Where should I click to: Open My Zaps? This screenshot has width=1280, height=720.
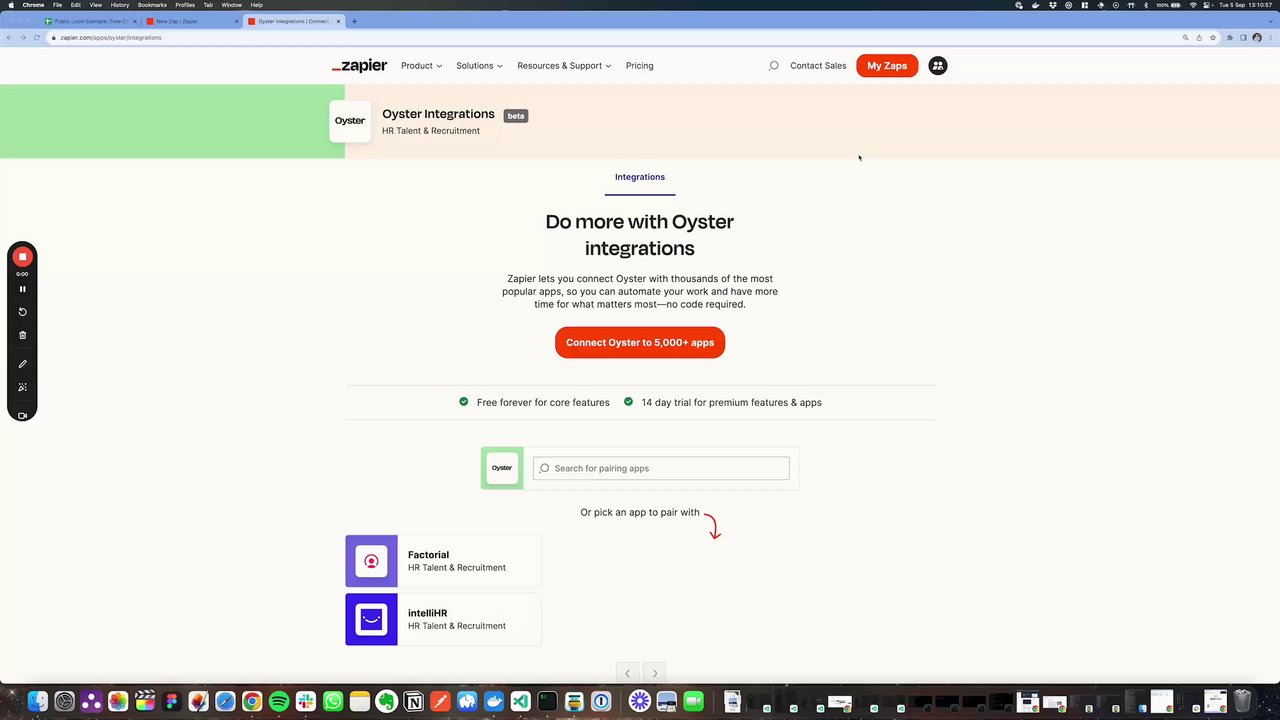point(887,66)
